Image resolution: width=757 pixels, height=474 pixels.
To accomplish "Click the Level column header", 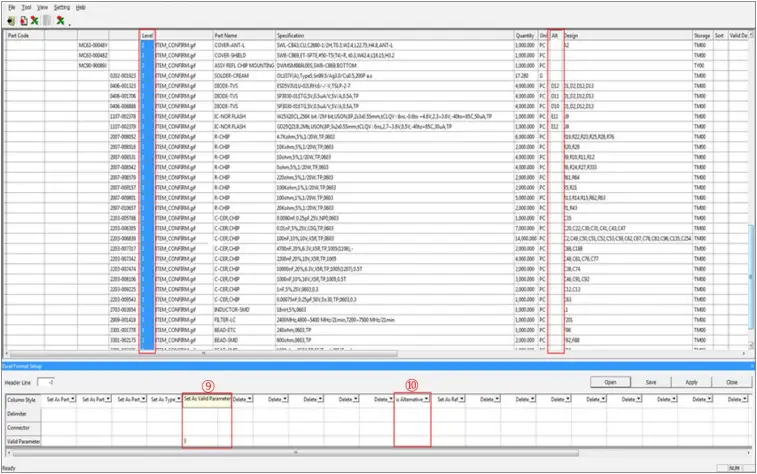I will 147,35.
